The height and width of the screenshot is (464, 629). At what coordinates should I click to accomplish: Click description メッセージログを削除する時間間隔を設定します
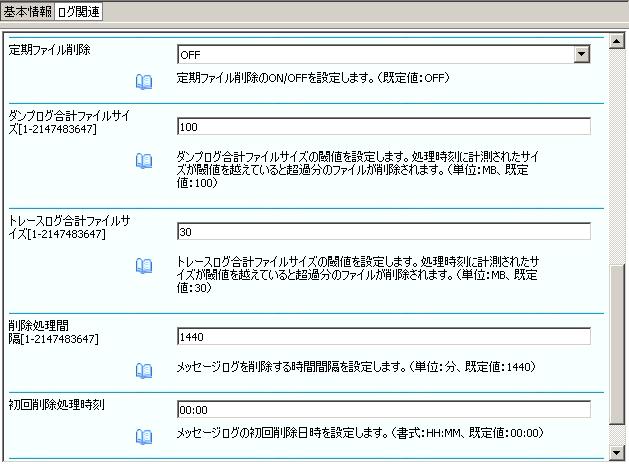[356, 366]
